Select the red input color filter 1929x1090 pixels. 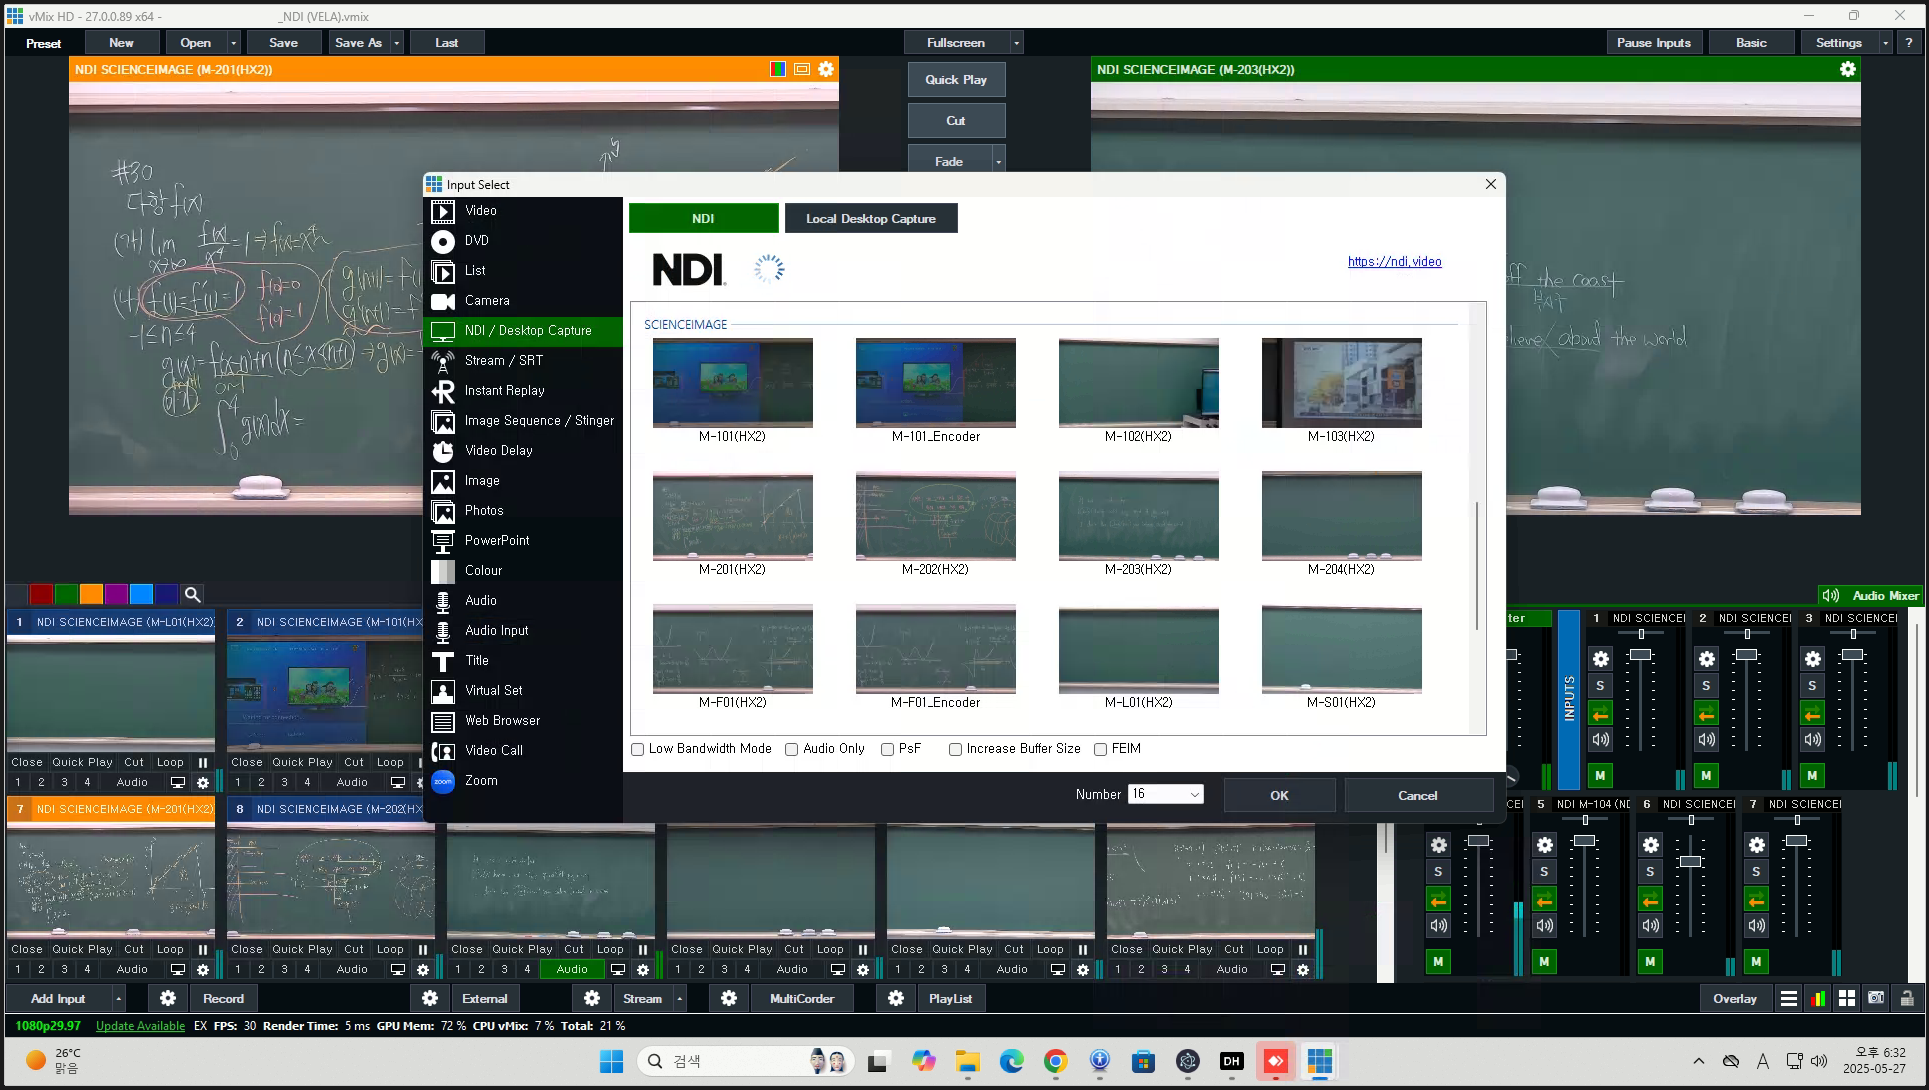point(41,594)
